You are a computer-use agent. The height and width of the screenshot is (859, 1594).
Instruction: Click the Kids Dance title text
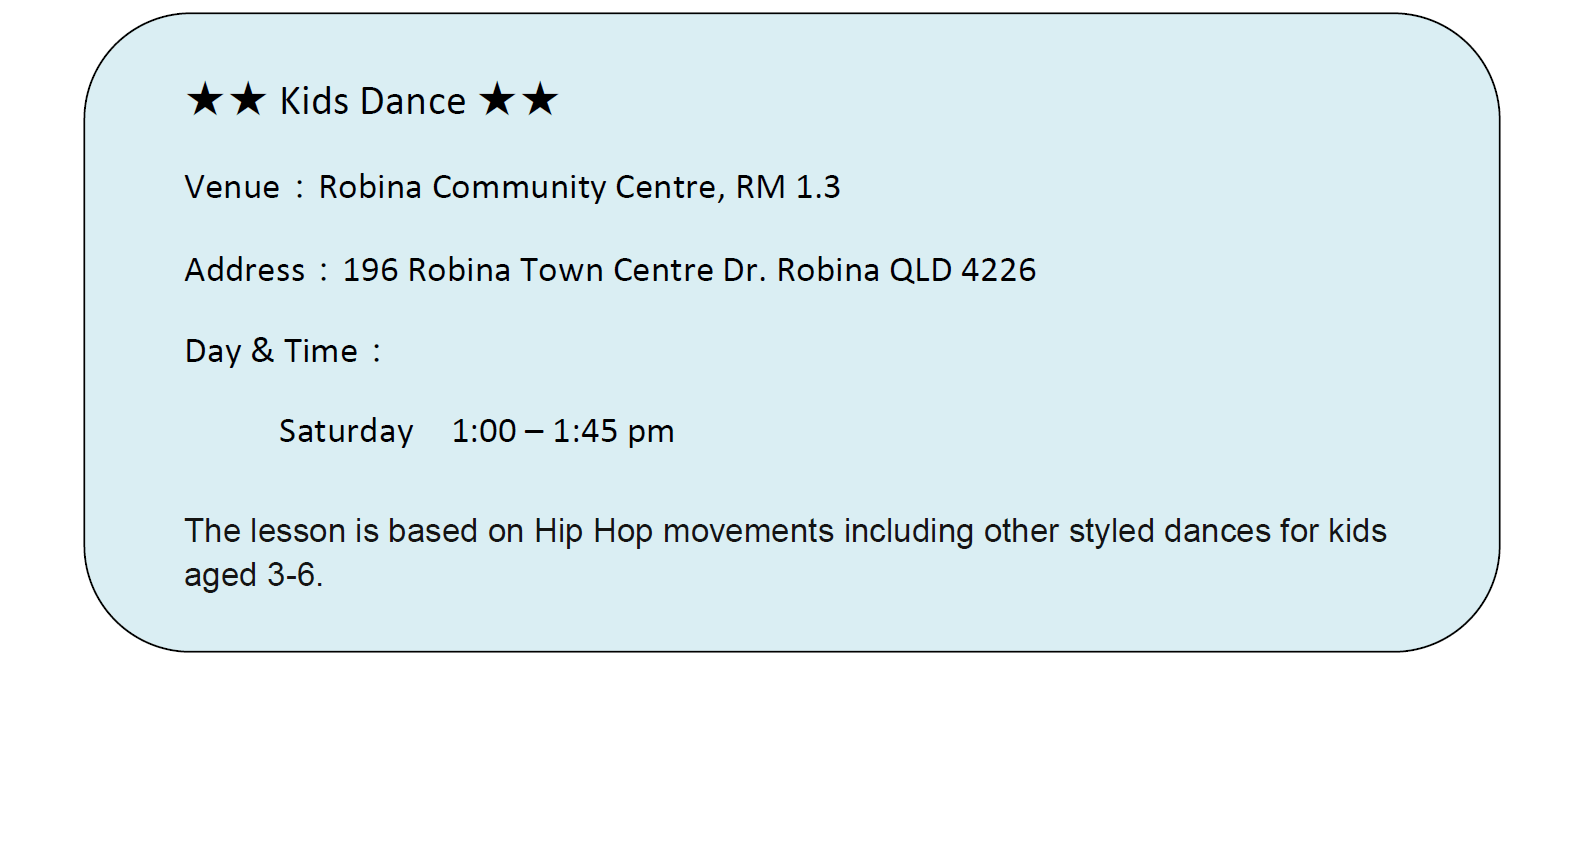pyautogui.click(x=372, y=101)
